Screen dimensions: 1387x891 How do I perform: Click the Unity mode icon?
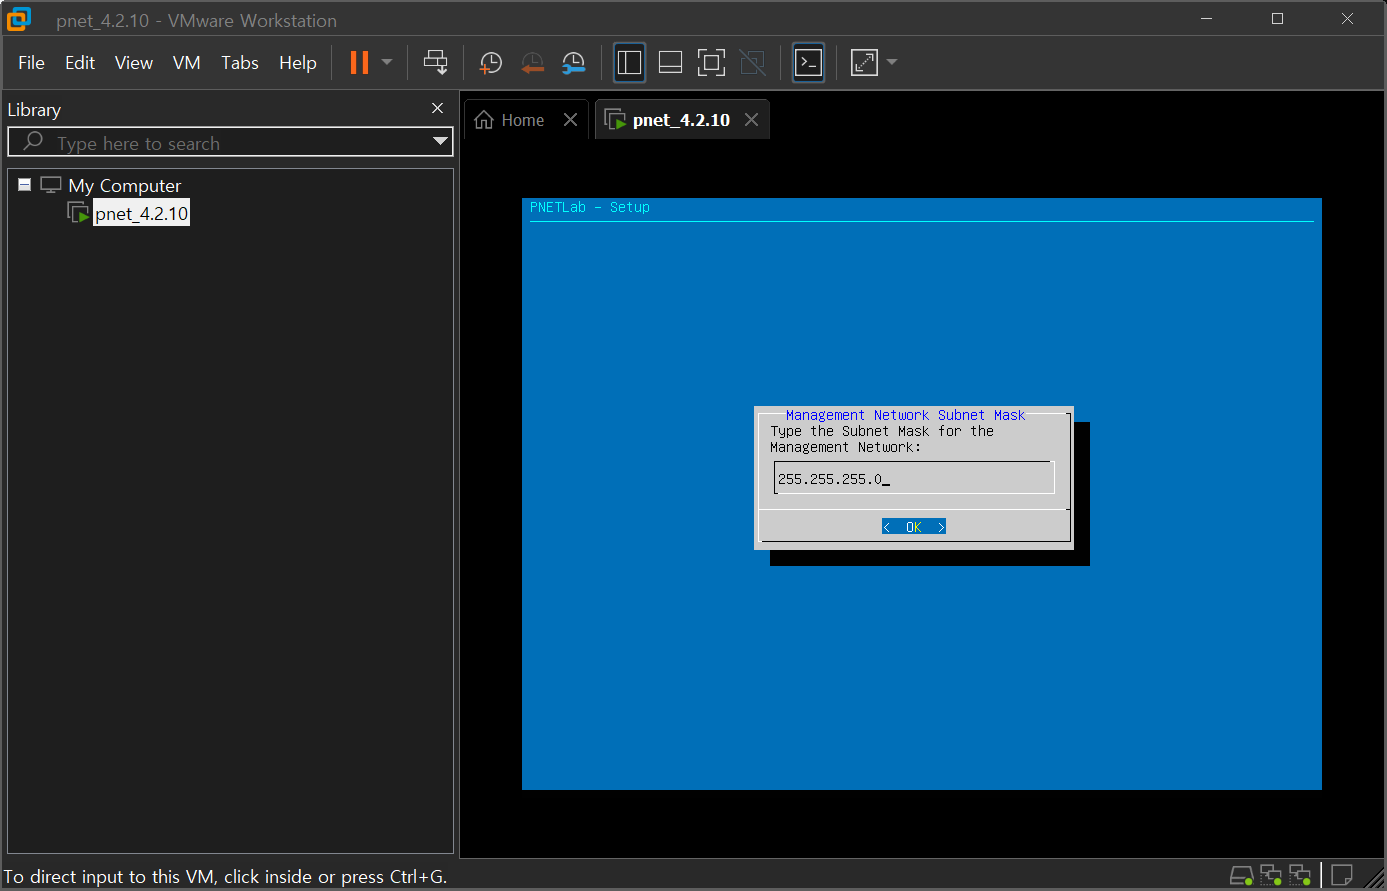click(752, 62)
